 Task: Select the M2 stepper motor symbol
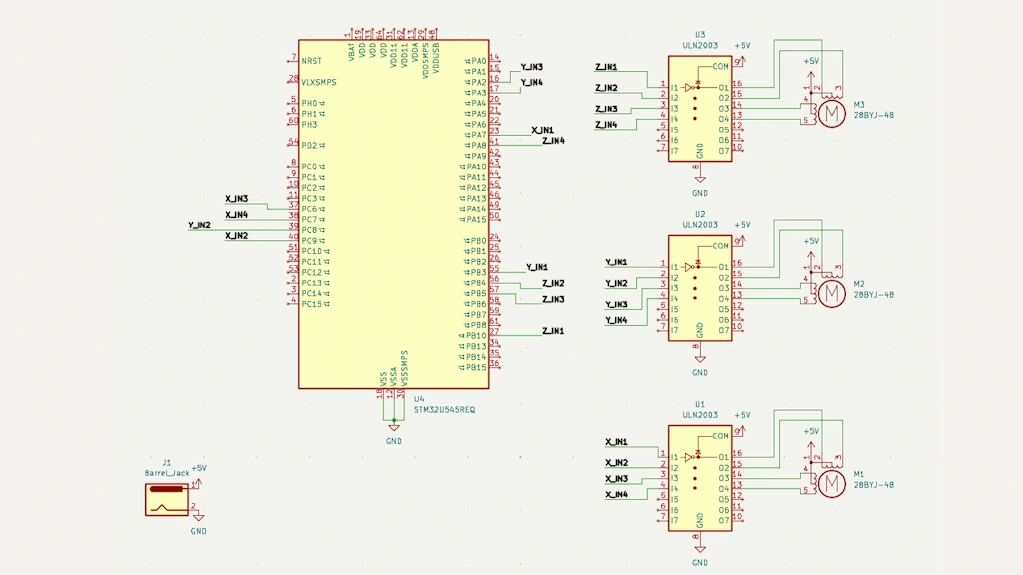[831, 294]
